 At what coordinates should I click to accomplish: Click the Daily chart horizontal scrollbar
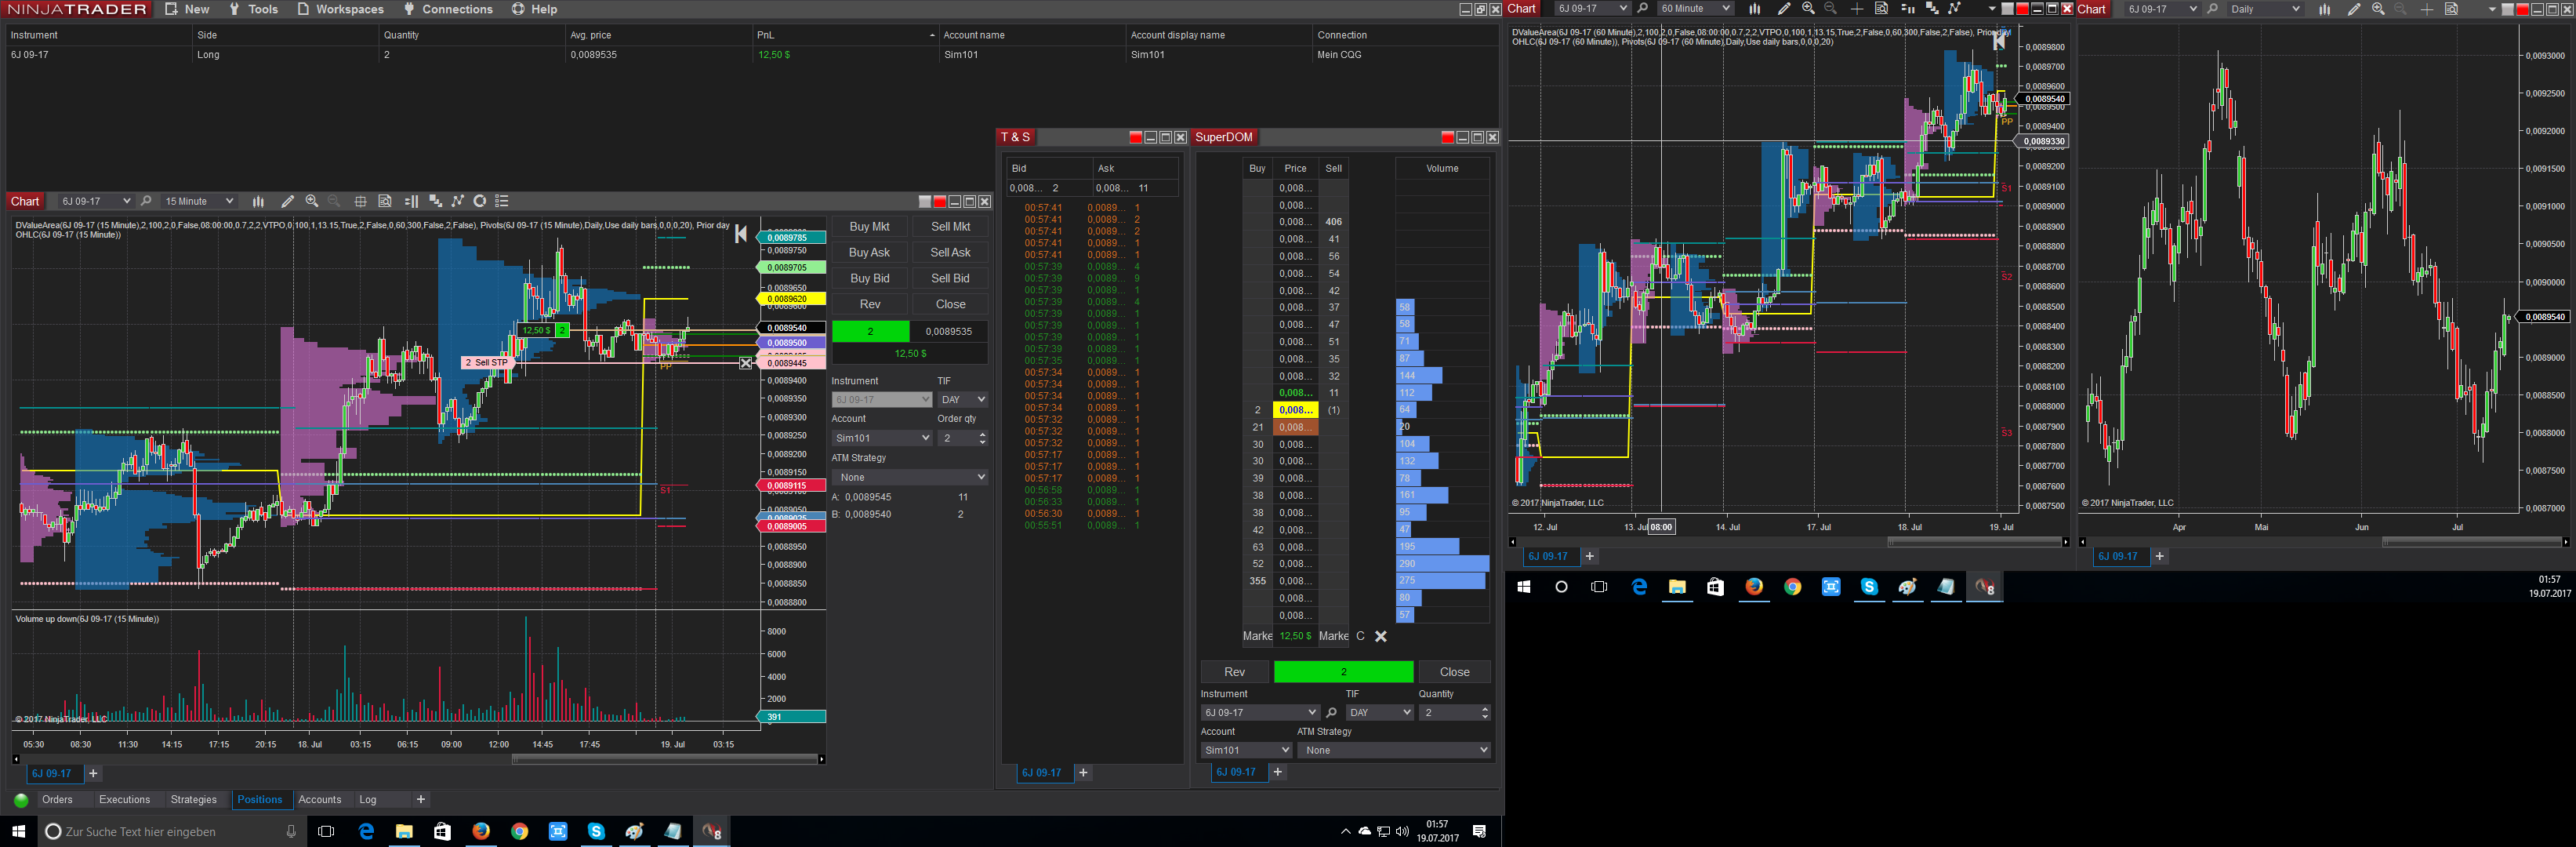point(2471,542)
